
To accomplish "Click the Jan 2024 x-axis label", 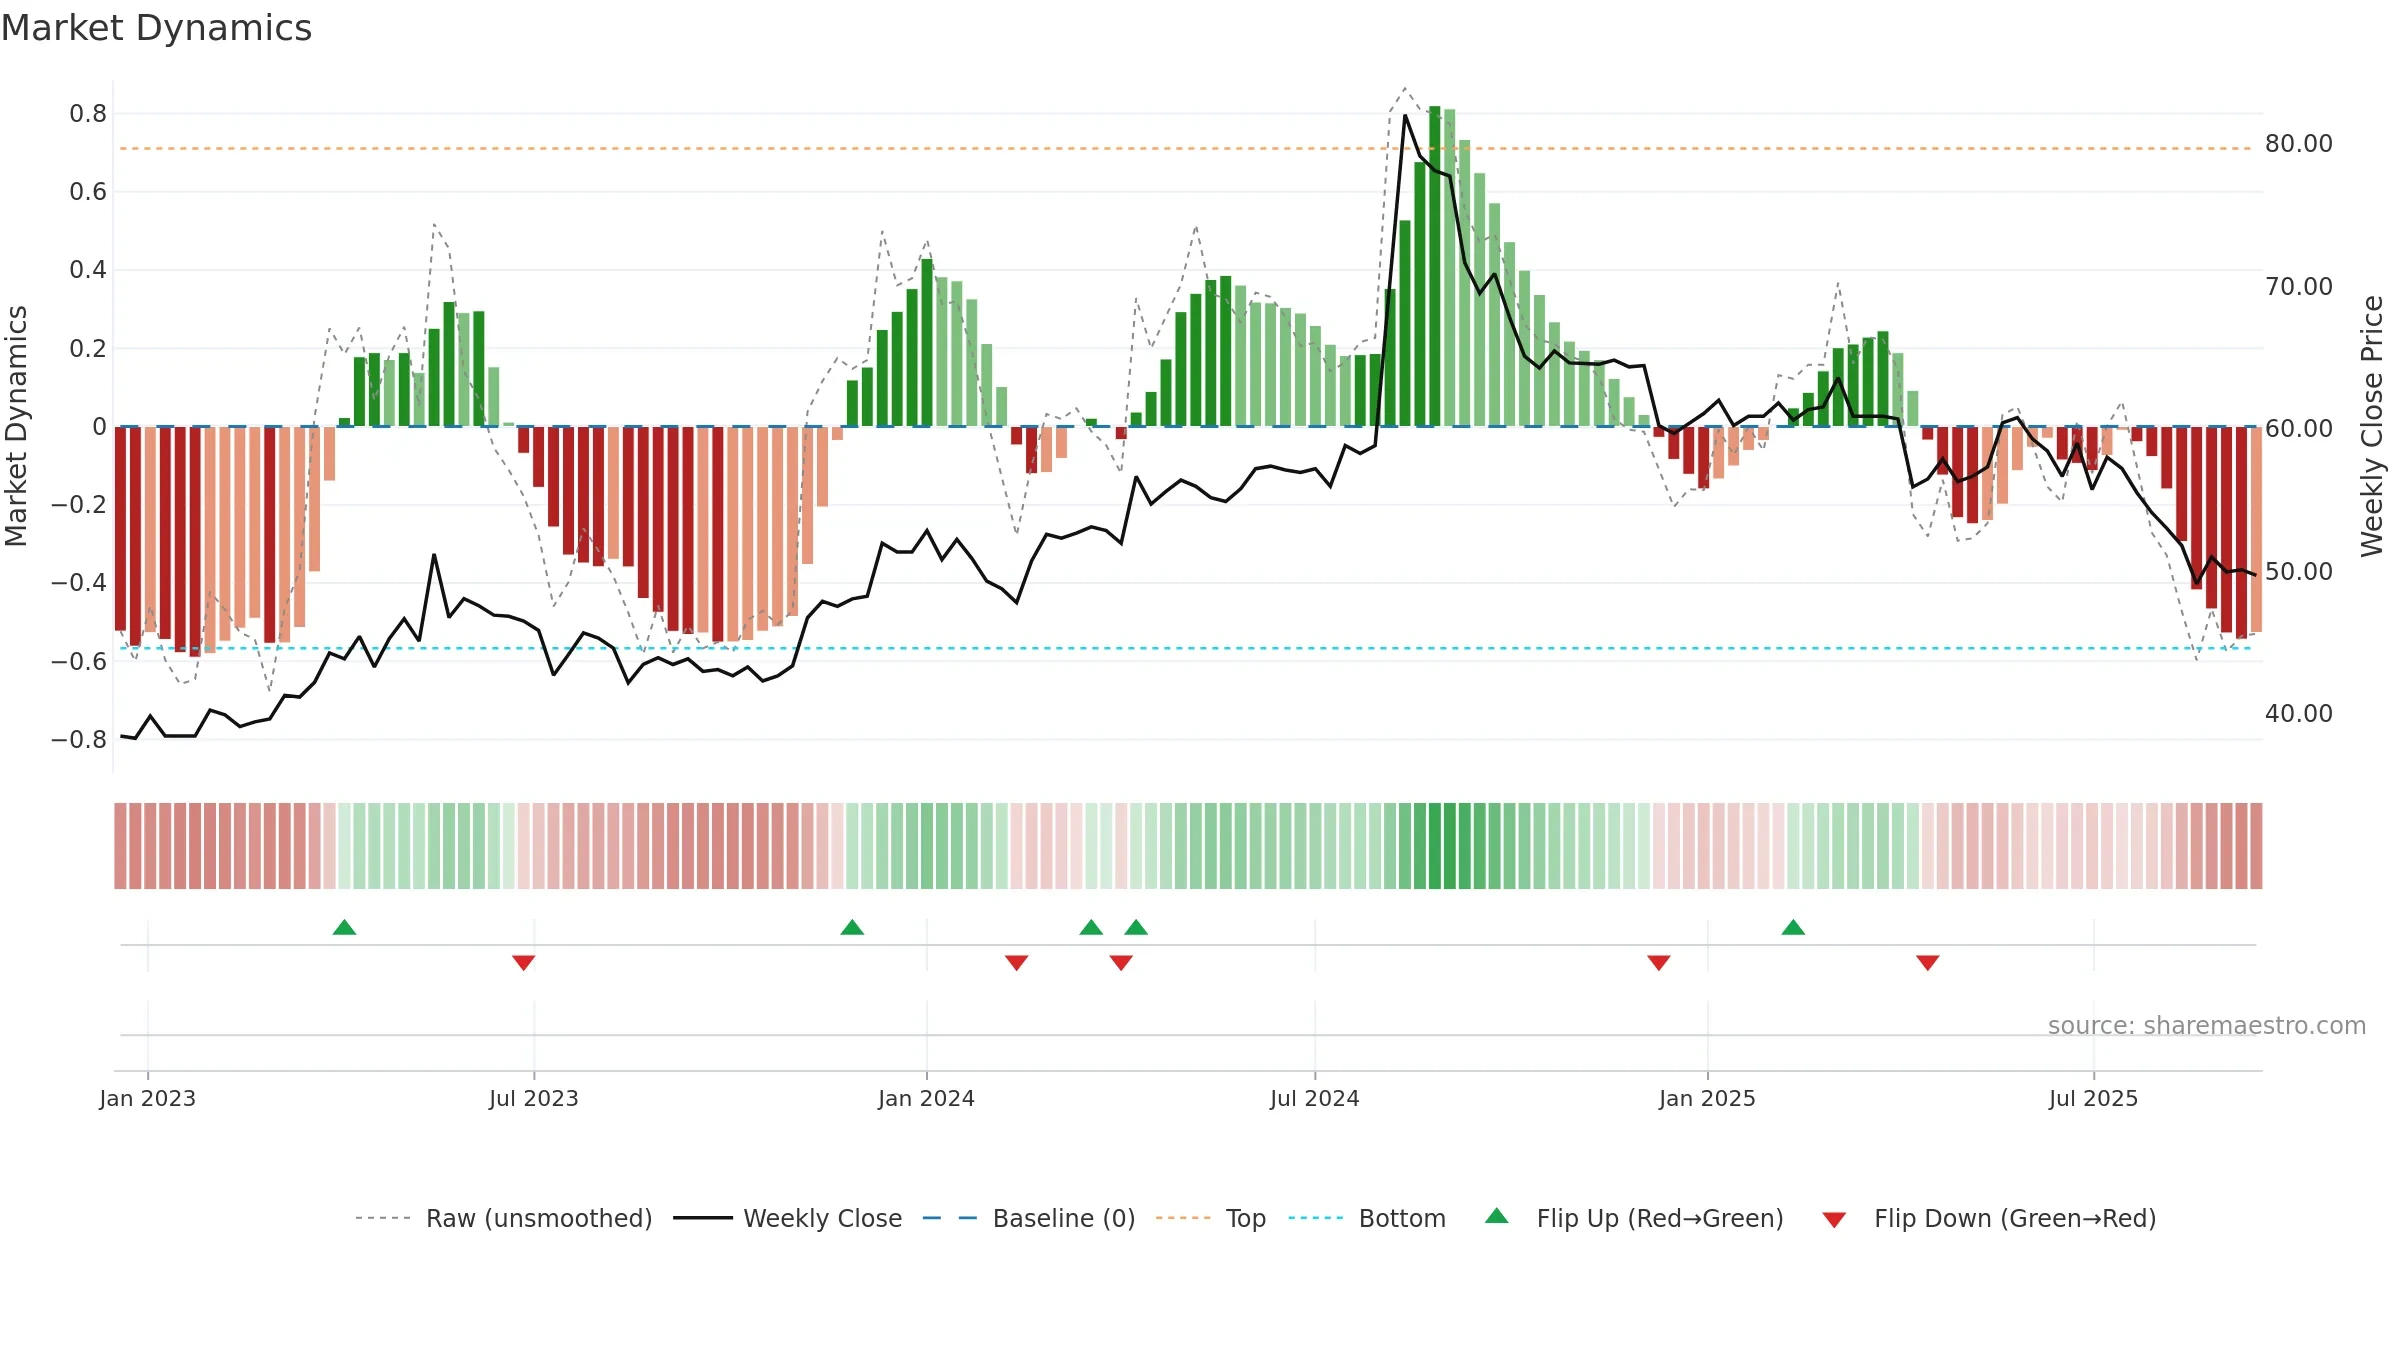I will pos(926,1098).
